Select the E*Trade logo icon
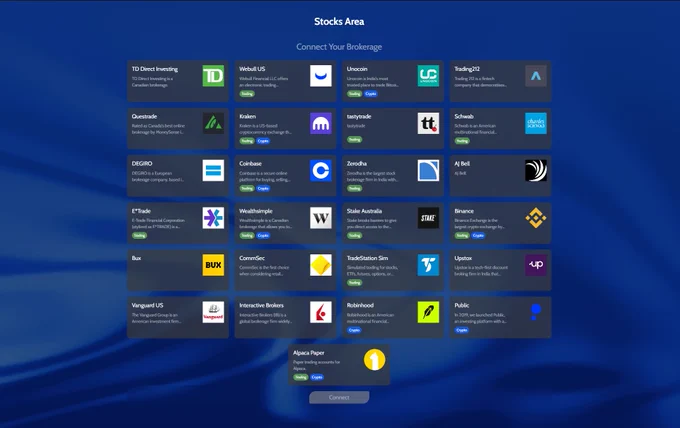This screenshot has width=680, height=428. pyautogui.click(x=213, y=218)
